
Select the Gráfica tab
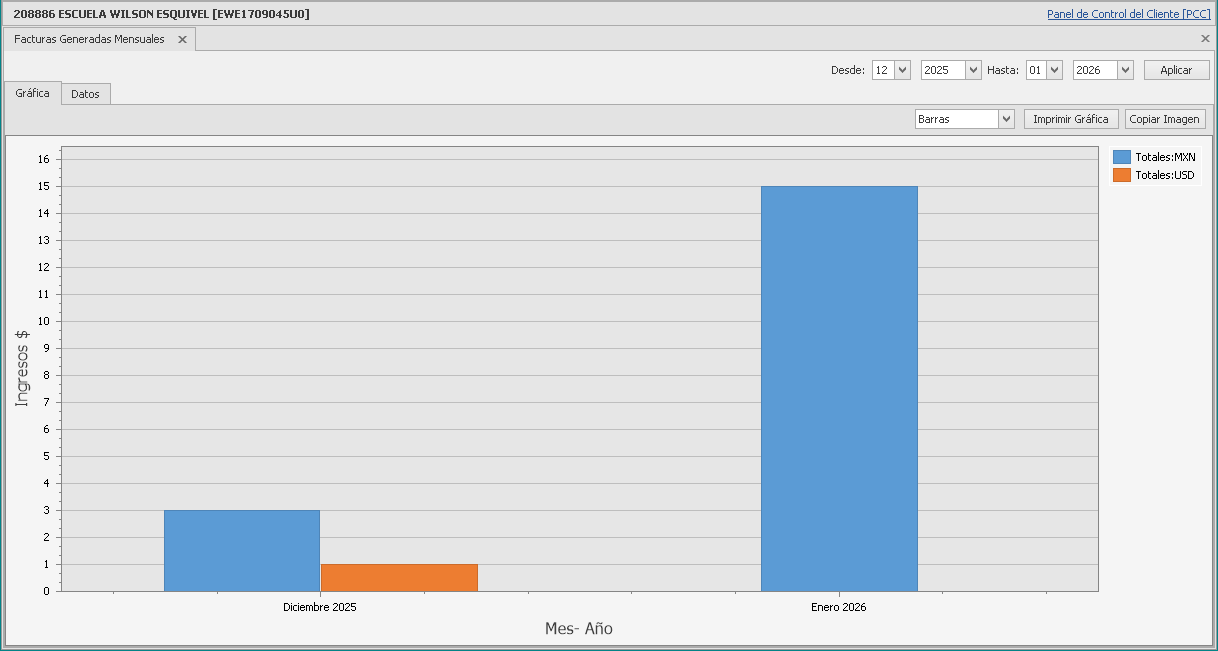click(x=33, y=93)
